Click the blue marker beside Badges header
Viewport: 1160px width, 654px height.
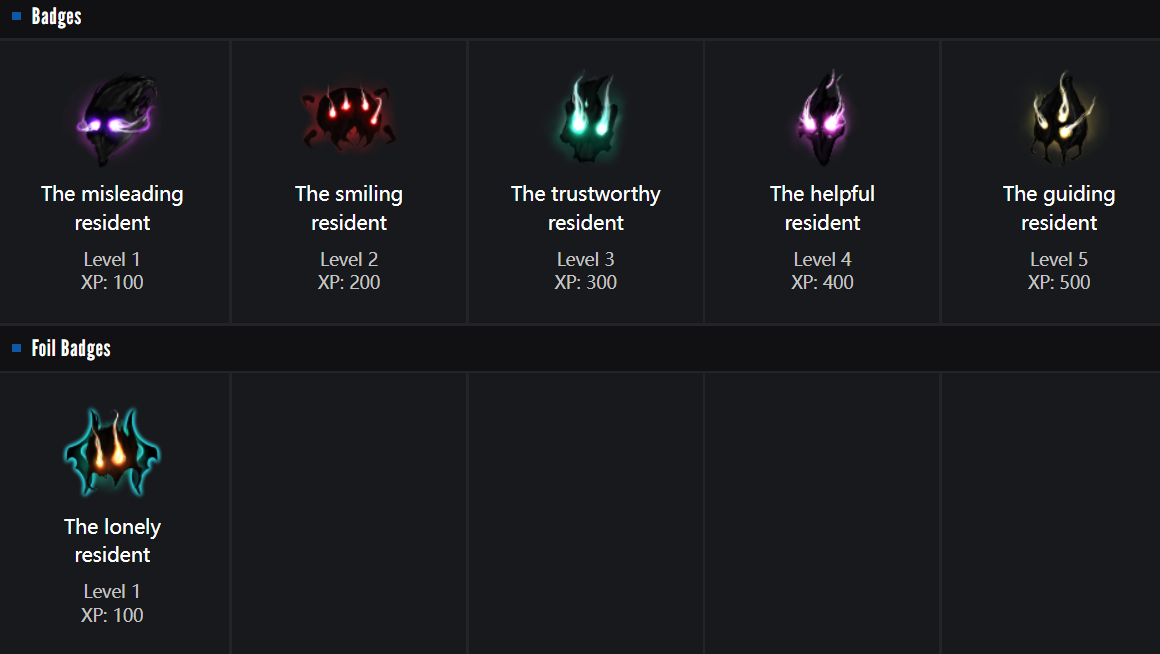coord(16,16)
